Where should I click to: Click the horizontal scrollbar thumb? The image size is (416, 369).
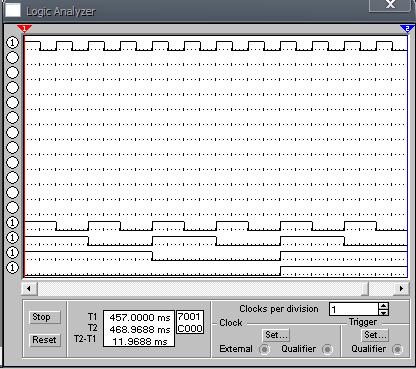click(x=365, y=288)
